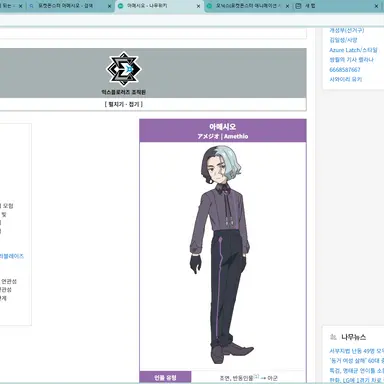This screenshot has width=384, height=384.
Task: Open the 시와이리 유키 sidebar link
Action: coord(346,79)
